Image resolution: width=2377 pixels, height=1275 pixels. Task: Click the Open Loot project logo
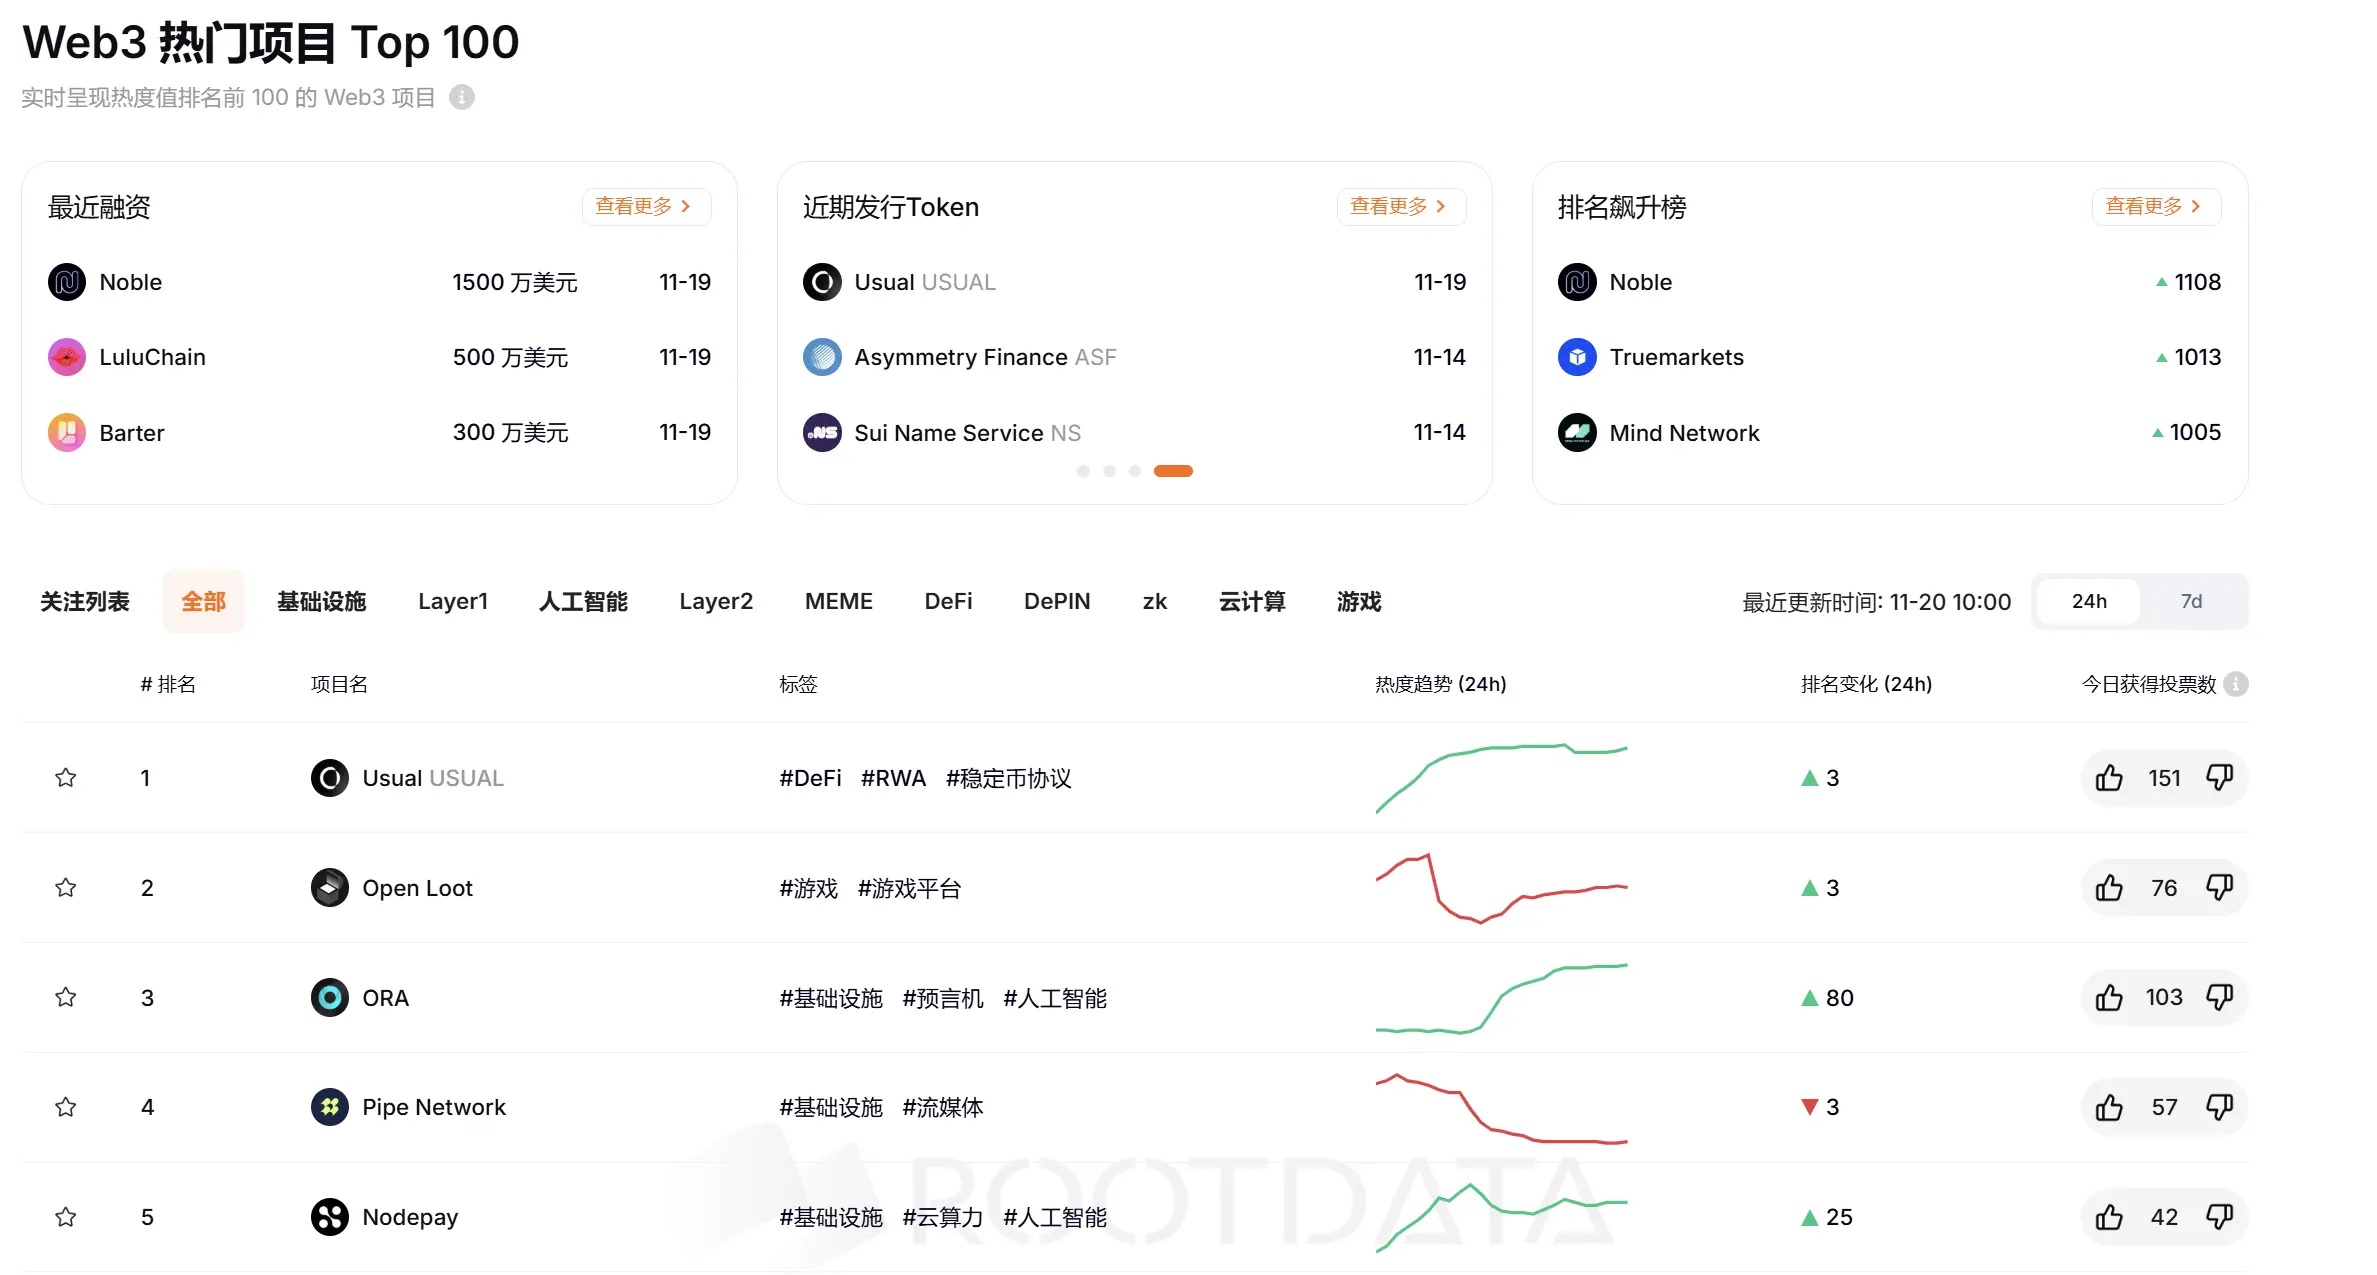(x=329, y=887)
